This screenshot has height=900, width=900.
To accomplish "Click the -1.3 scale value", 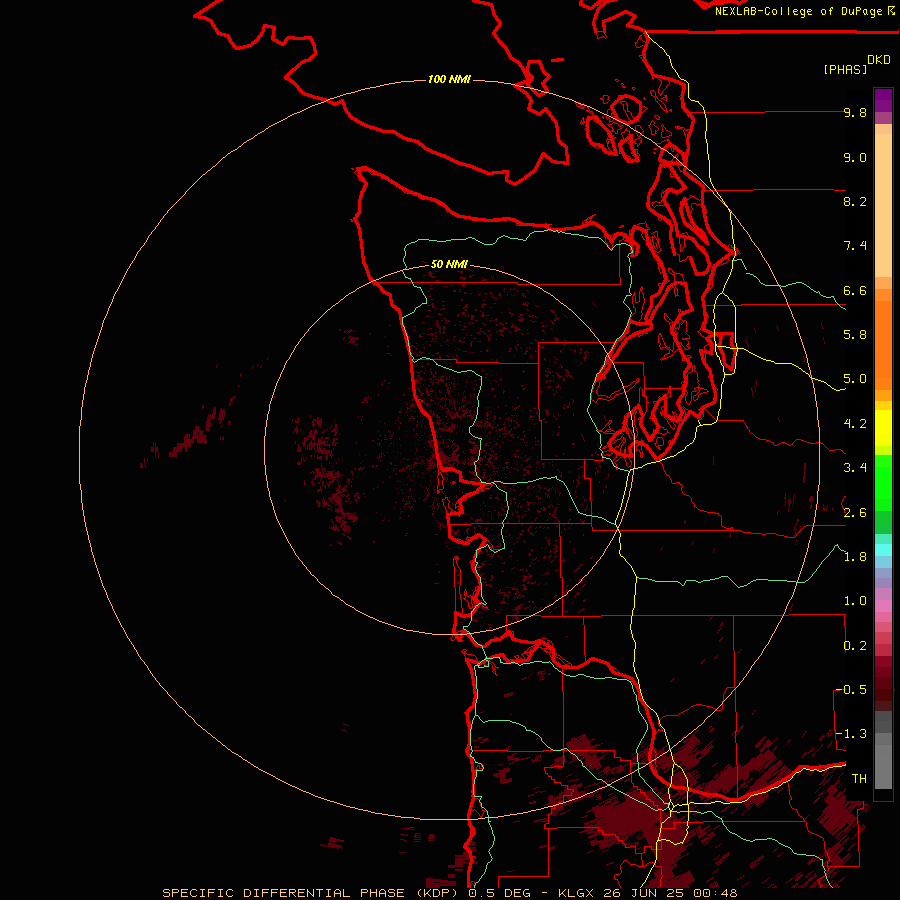I will point(851,734).
